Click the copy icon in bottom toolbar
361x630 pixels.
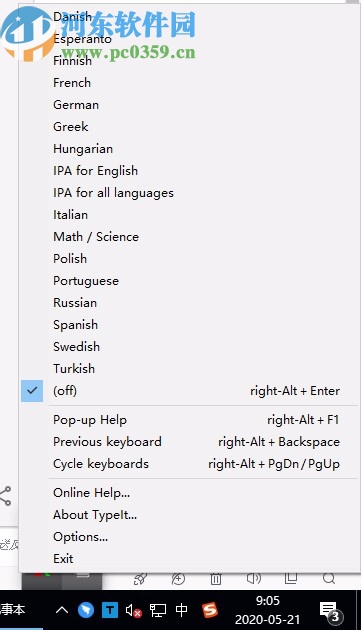(x=291, y=578)
